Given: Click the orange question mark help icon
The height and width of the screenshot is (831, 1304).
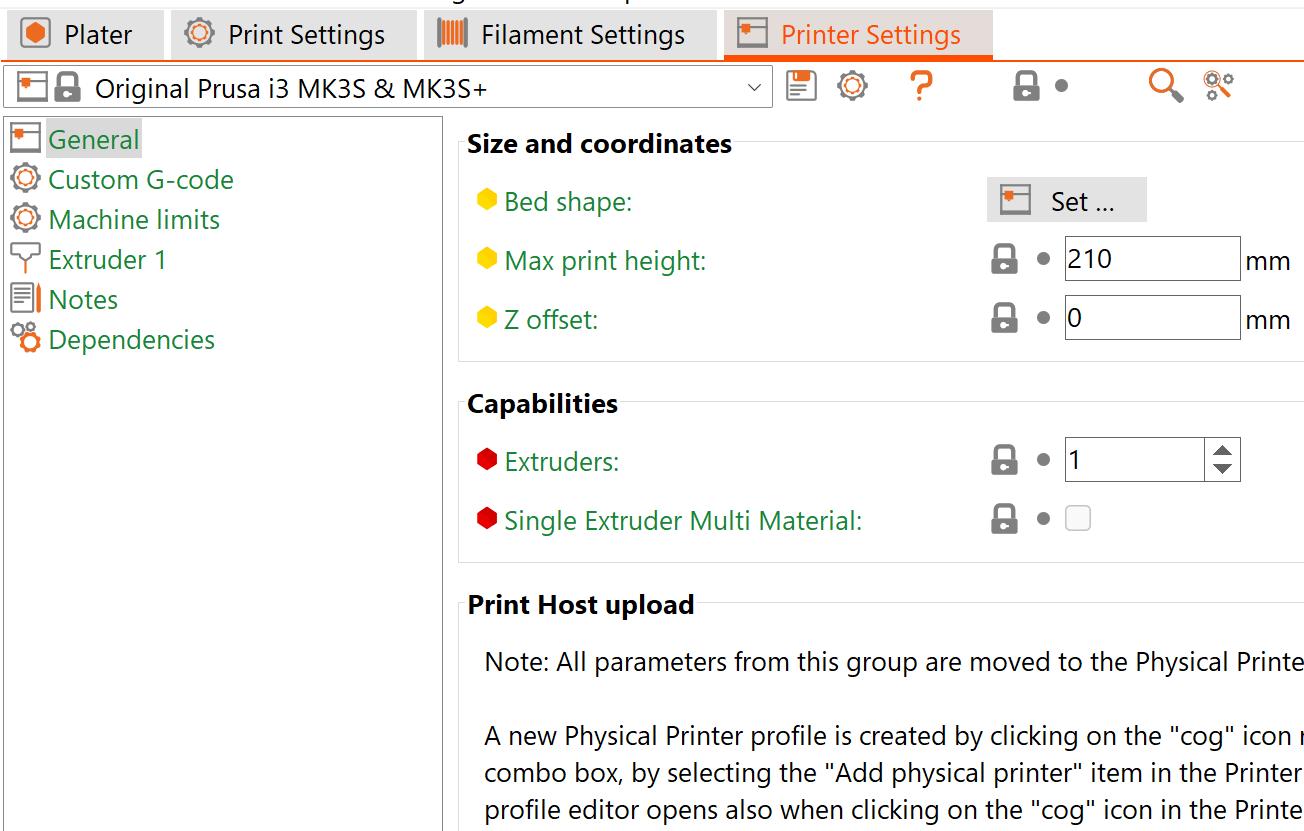Looking at the screenshot, I should pyautogui.click(x=921, y=86).
